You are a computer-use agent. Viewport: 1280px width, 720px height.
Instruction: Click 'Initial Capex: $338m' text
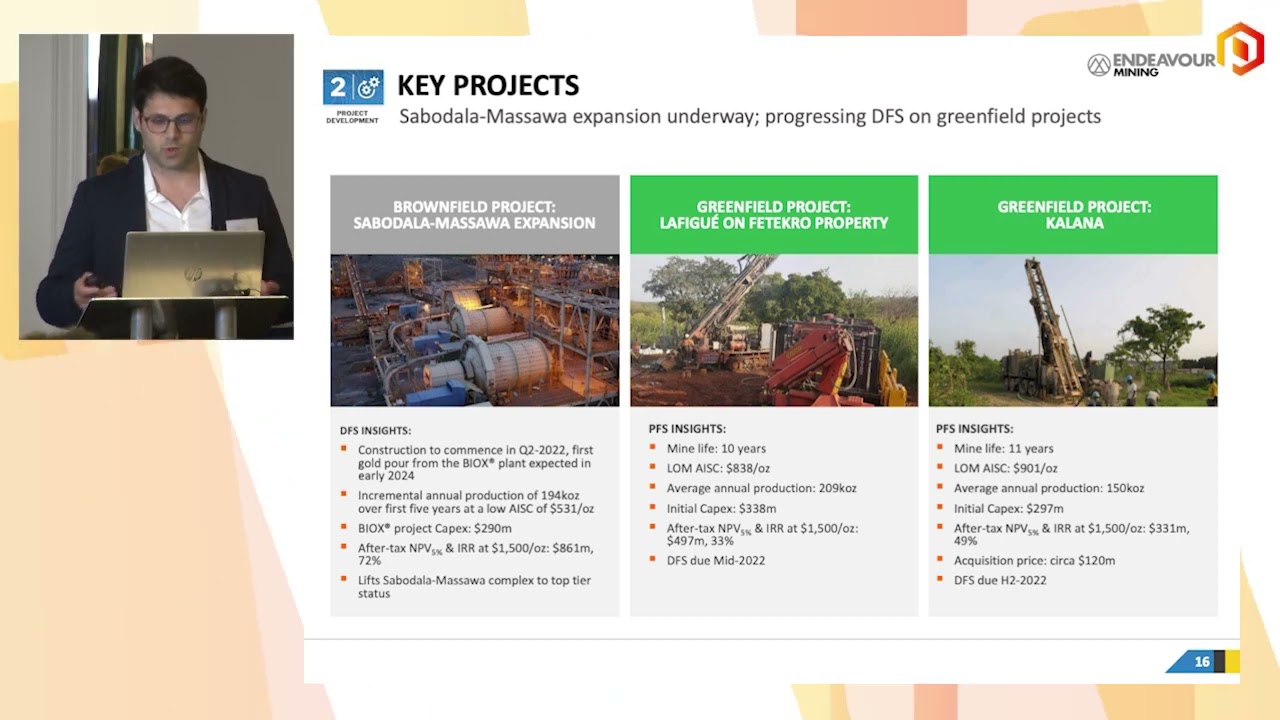(x=721, y=509)
